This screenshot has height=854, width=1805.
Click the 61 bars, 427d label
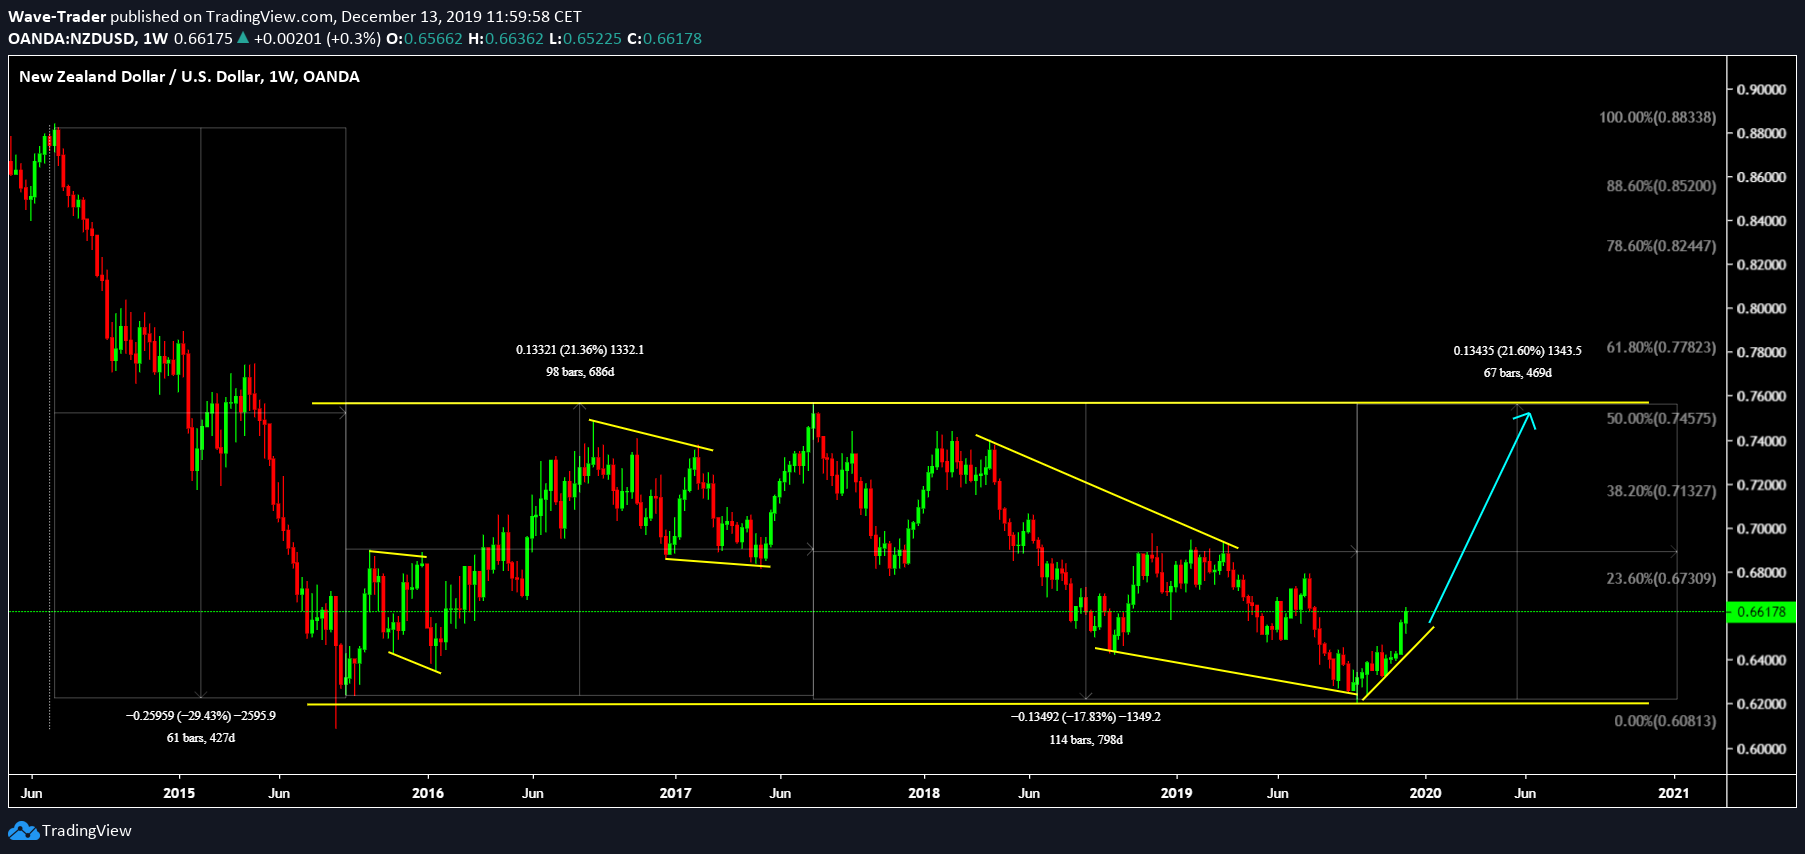(201, 738)
